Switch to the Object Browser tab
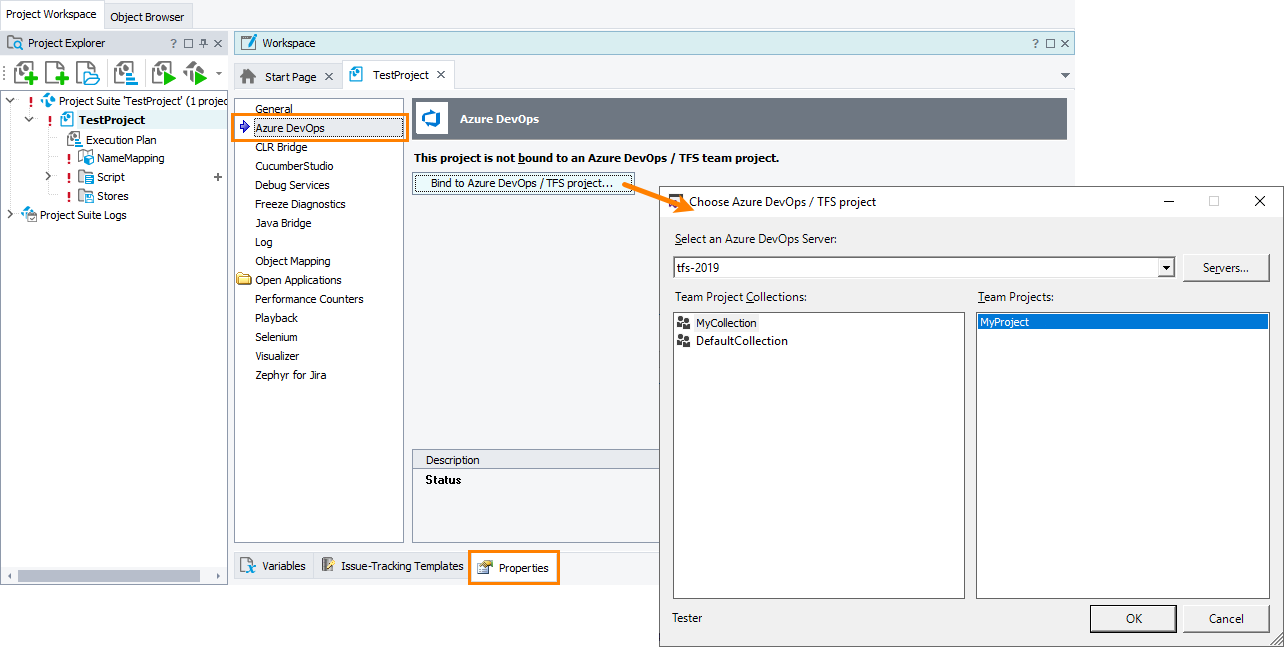This screenshot has height=649, width=1286. click(x=147, y=16)
